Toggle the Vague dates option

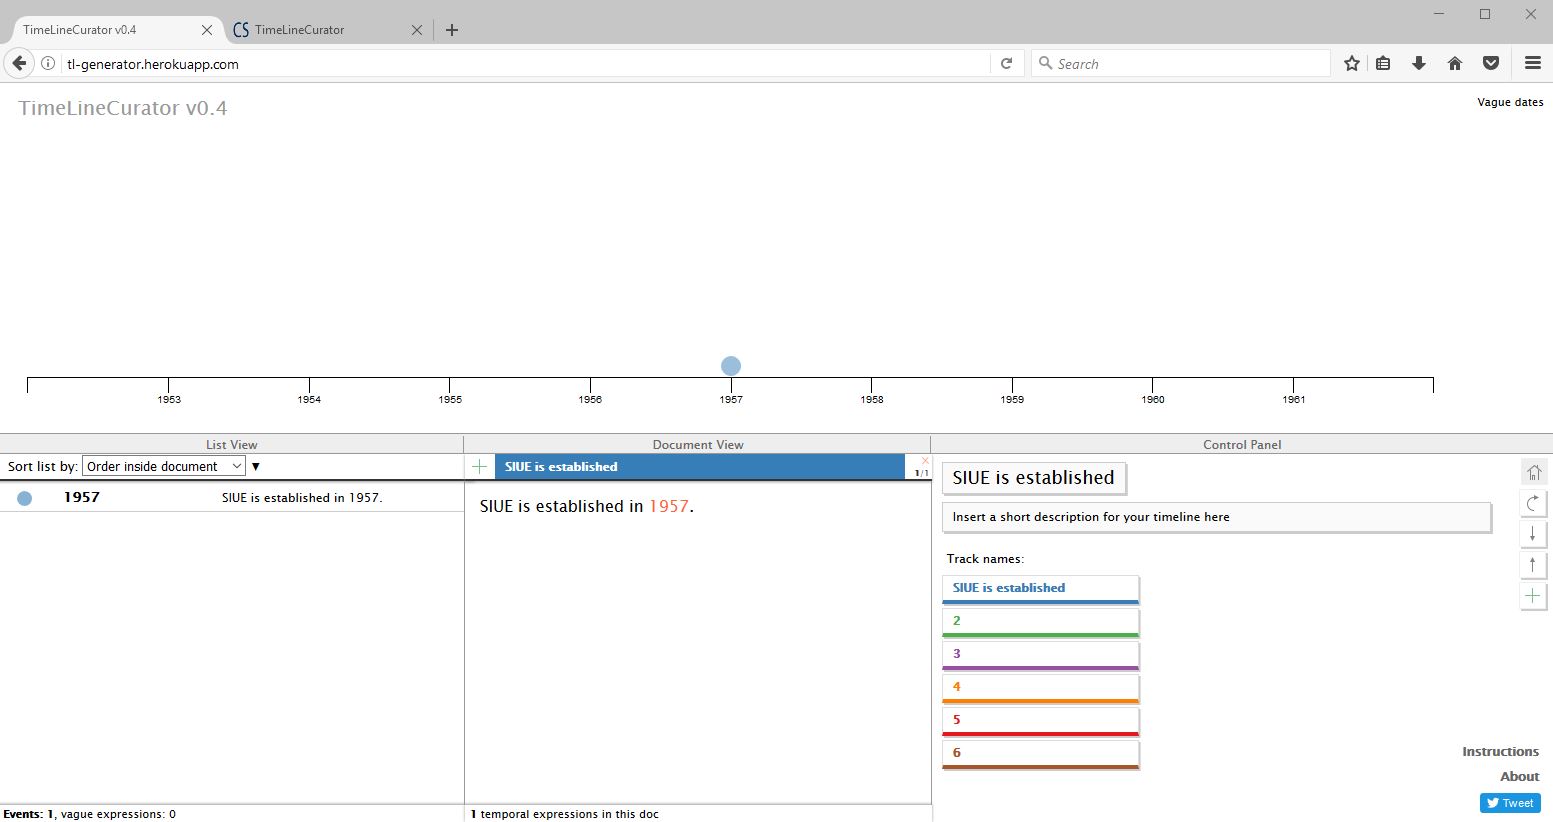1509,102
